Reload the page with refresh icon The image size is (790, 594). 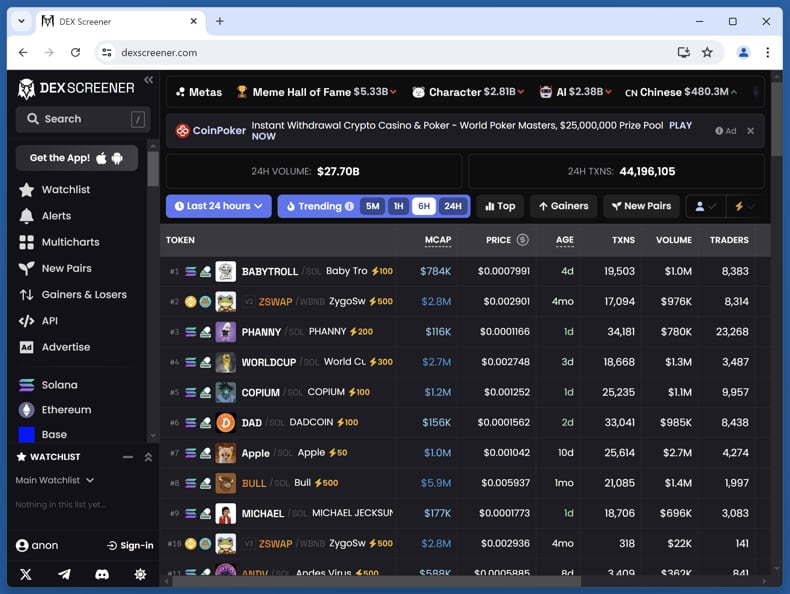(x=75, y=52)
